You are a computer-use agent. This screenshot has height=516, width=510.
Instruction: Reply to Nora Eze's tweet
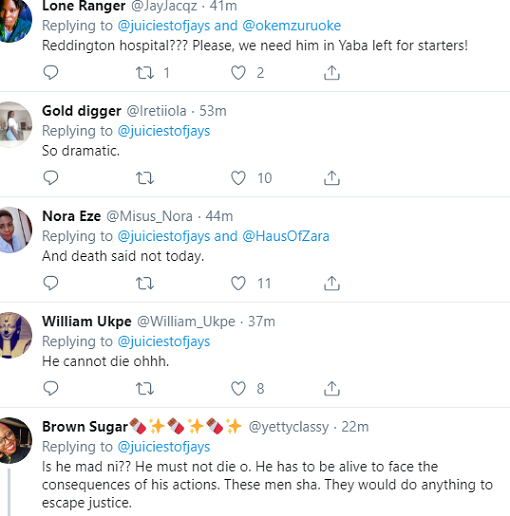tap(51, 283)
